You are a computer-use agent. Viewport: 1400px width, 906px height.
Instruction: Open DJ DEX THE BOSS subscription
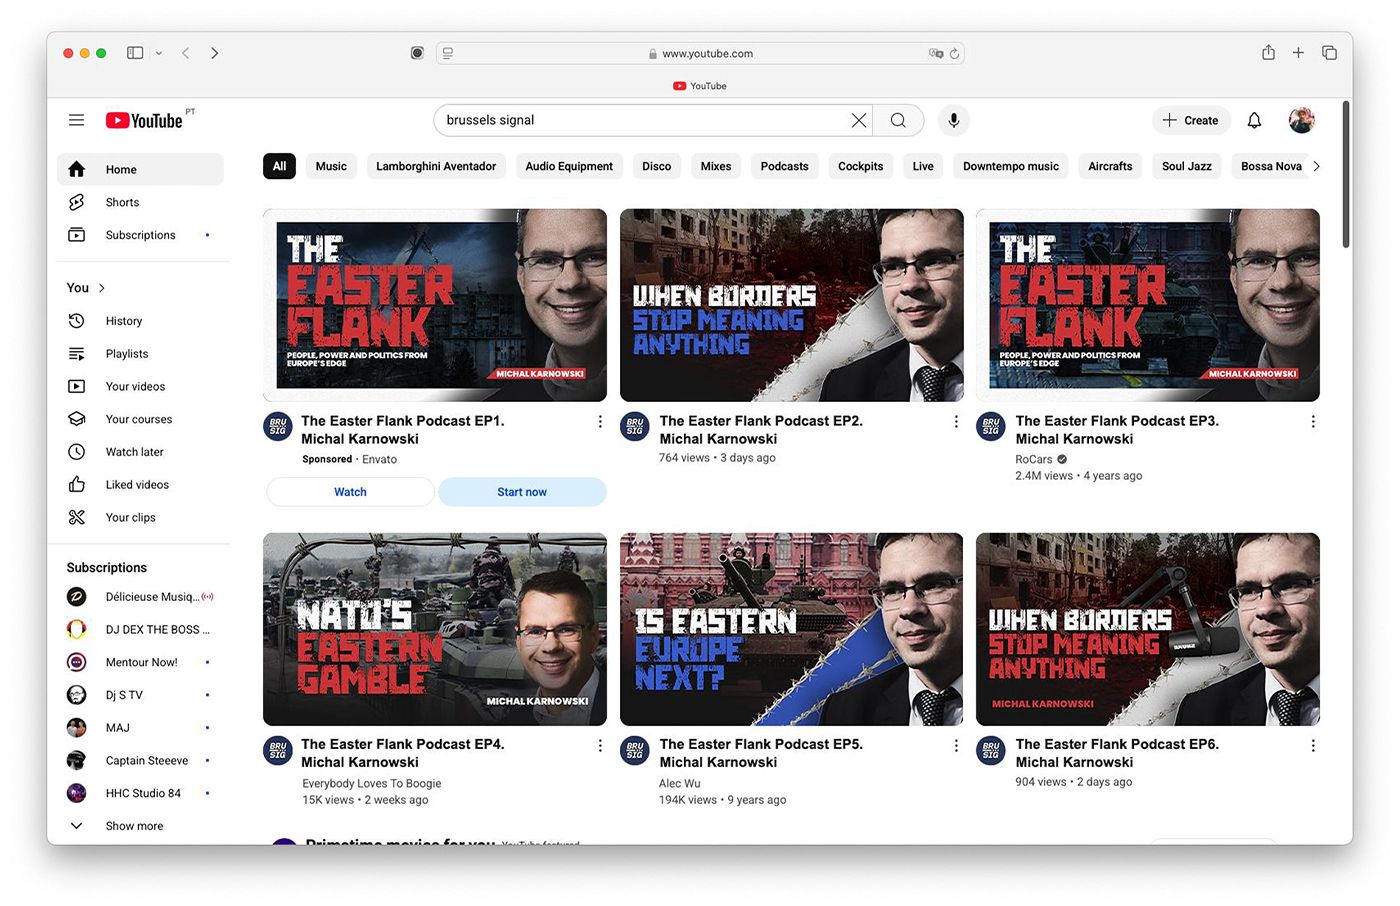pos(140,630)
